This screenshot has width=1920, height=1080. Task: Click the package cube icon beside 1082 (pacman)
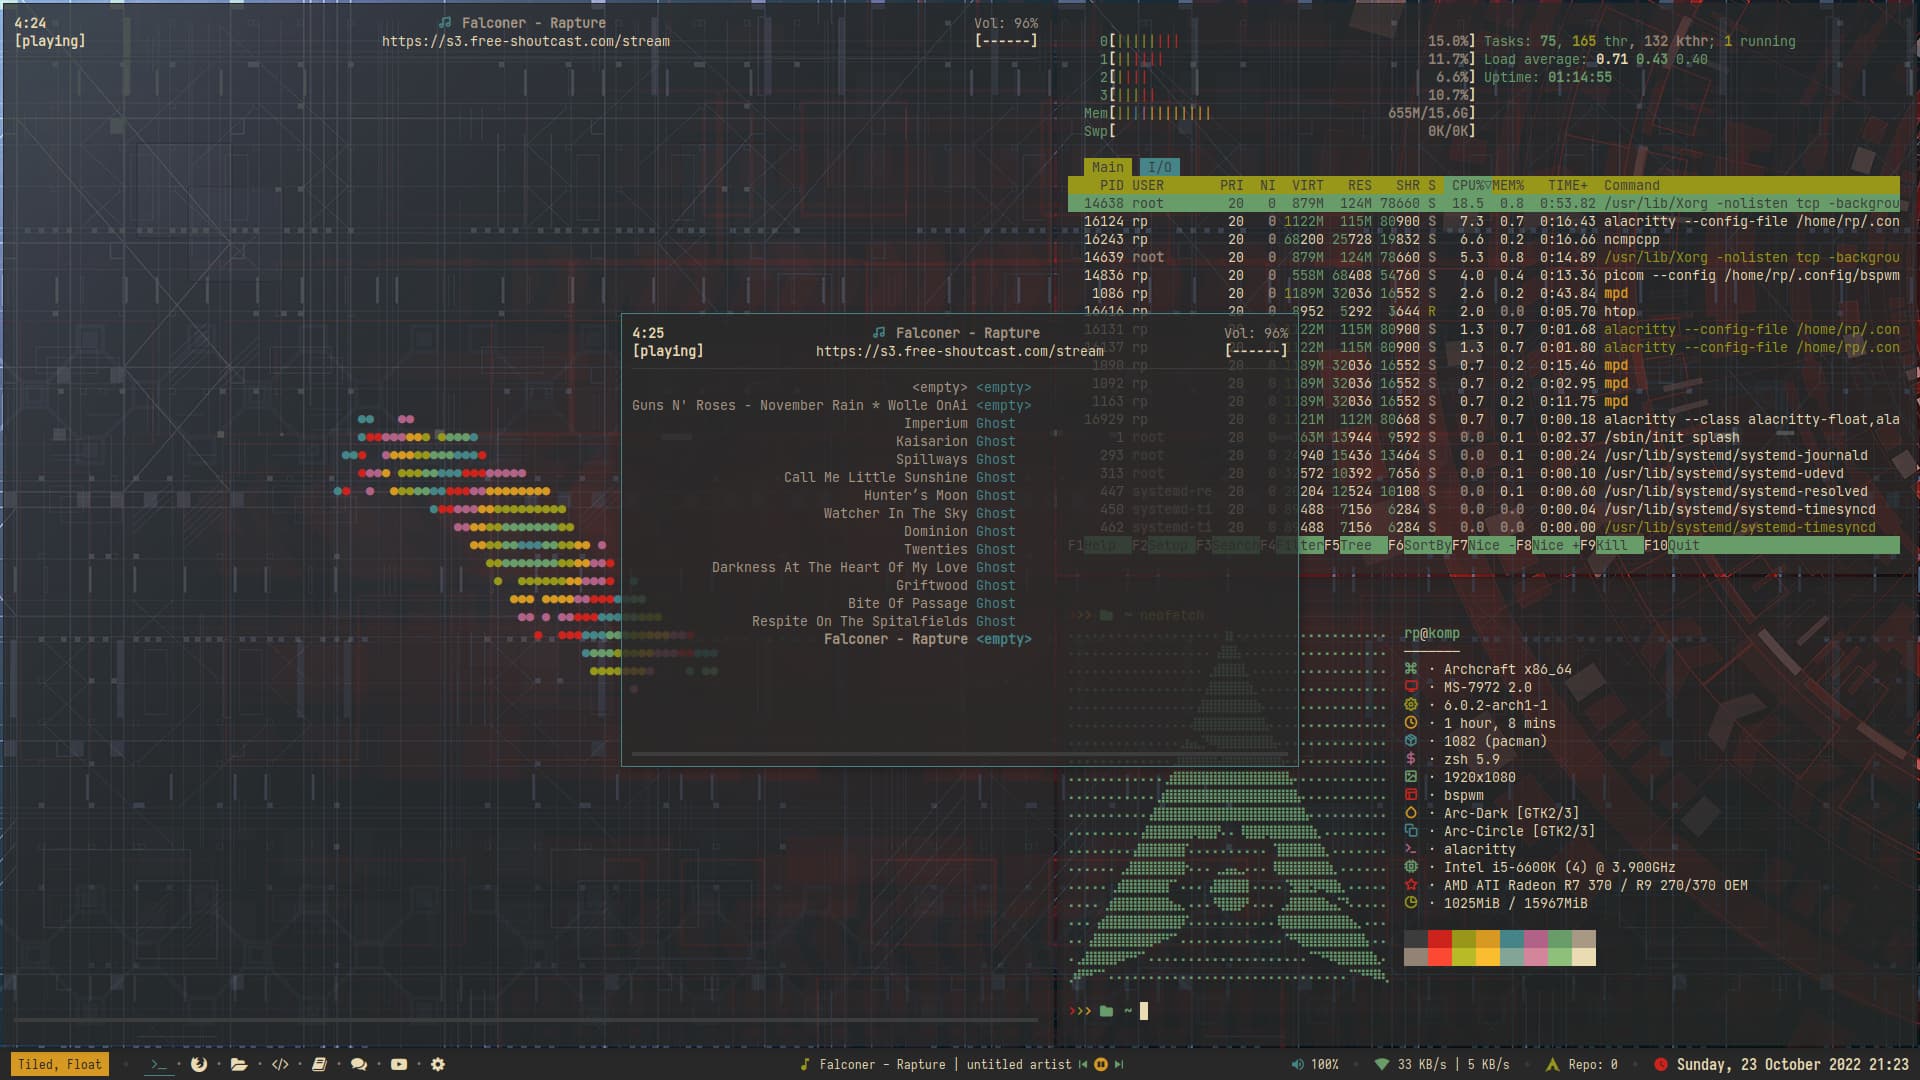pyautogui.click(x=1411, y=741)
